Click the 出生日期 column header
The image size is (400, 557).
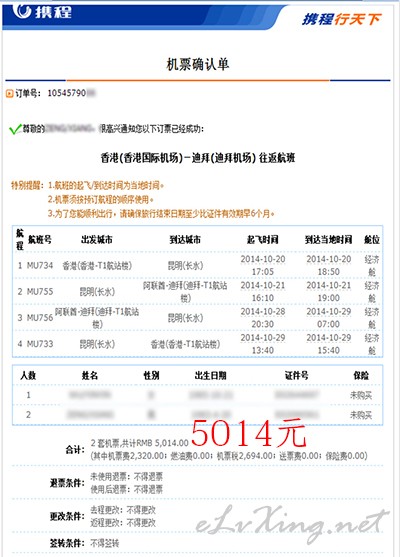210,375
